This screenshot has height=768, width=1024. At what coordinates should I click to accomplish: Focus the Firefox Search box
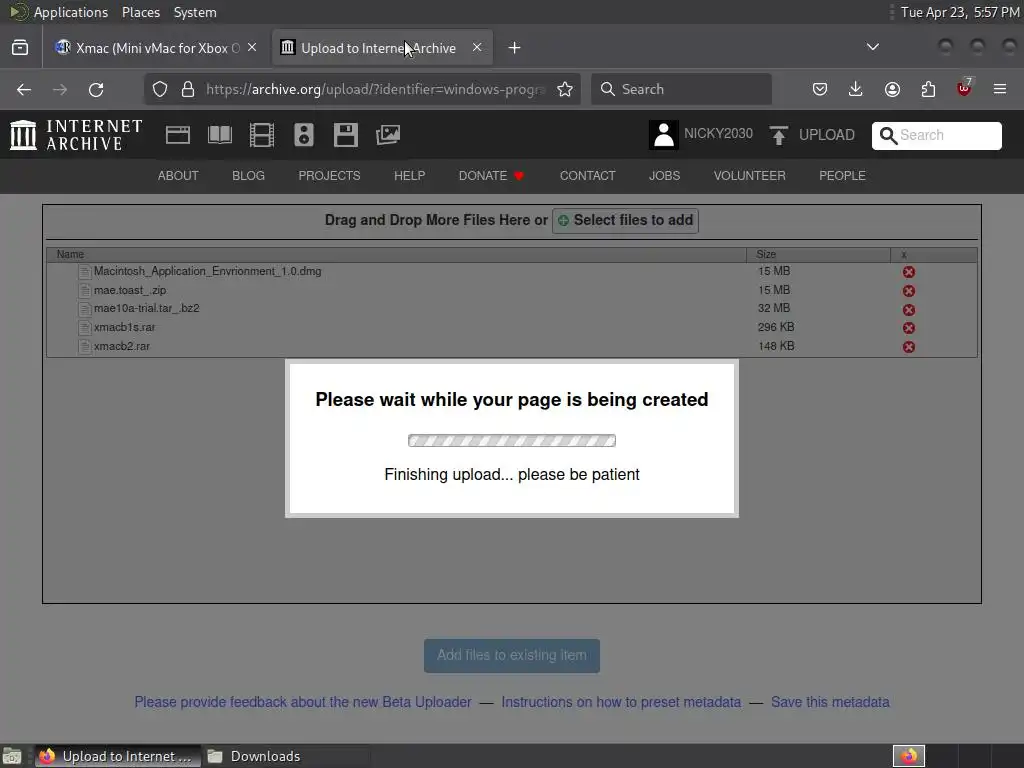[681, 89]
